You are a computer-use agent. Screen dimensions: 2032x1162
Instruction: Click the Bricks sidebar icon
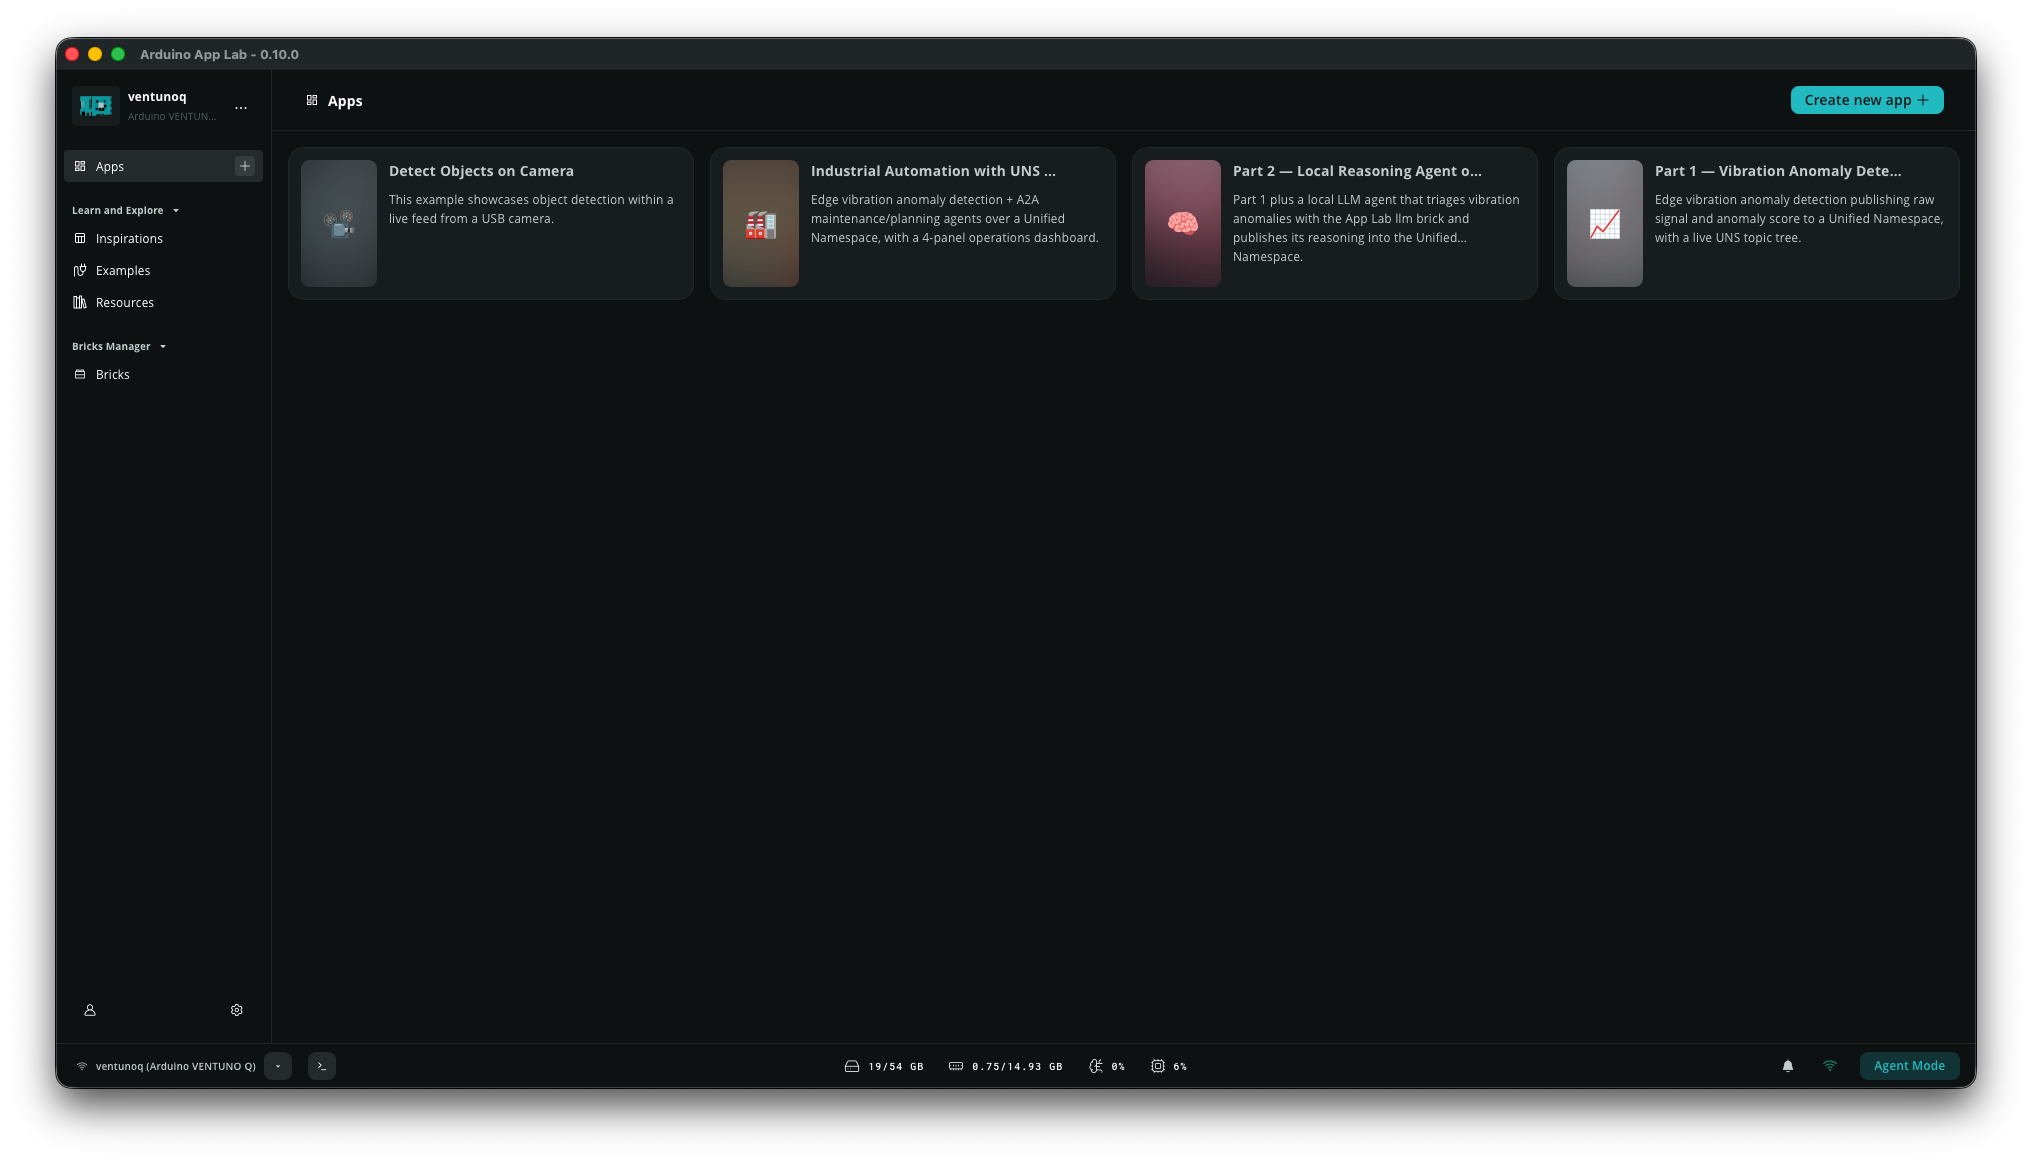80,374
